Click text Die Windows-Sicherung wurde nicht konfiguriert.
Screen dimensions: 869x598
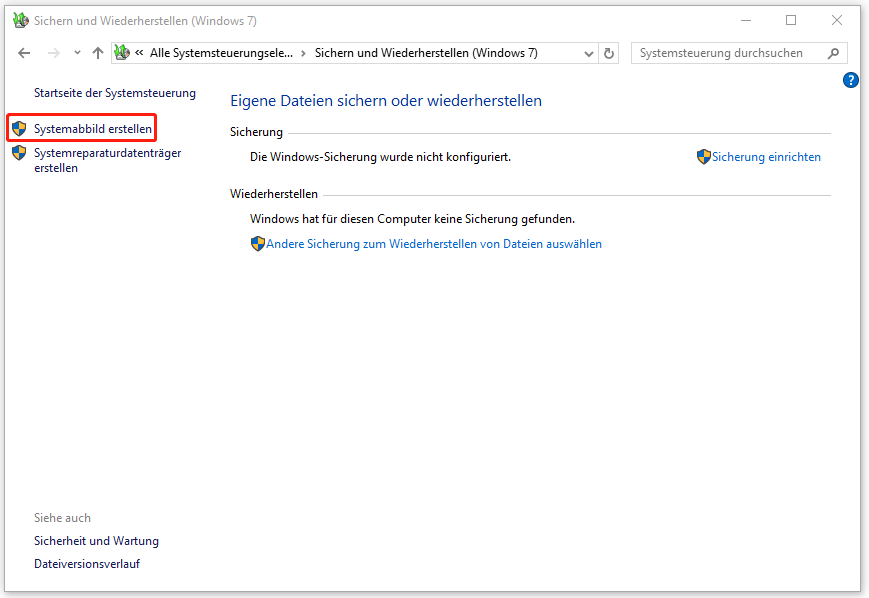tap(380, 157)
